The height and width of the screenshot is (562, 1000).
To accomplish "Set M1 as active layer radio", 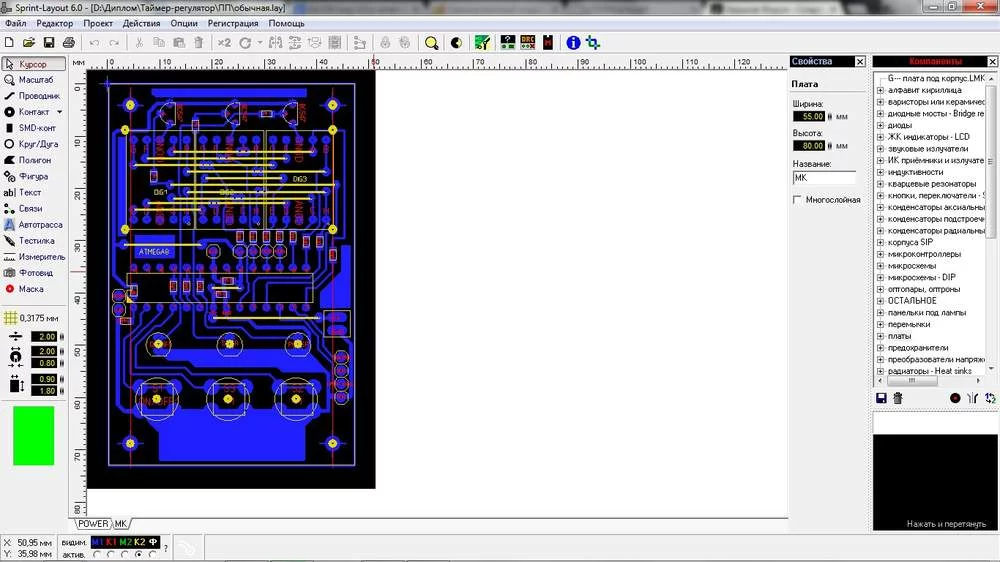I will click(x=97, y=554).
